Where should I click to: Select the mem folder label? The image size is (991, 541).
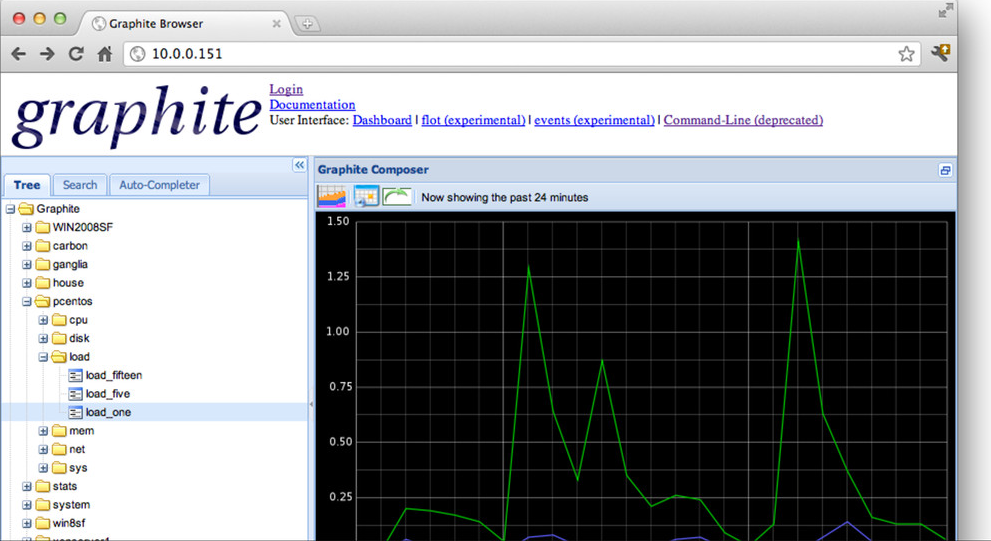point(82,431)
